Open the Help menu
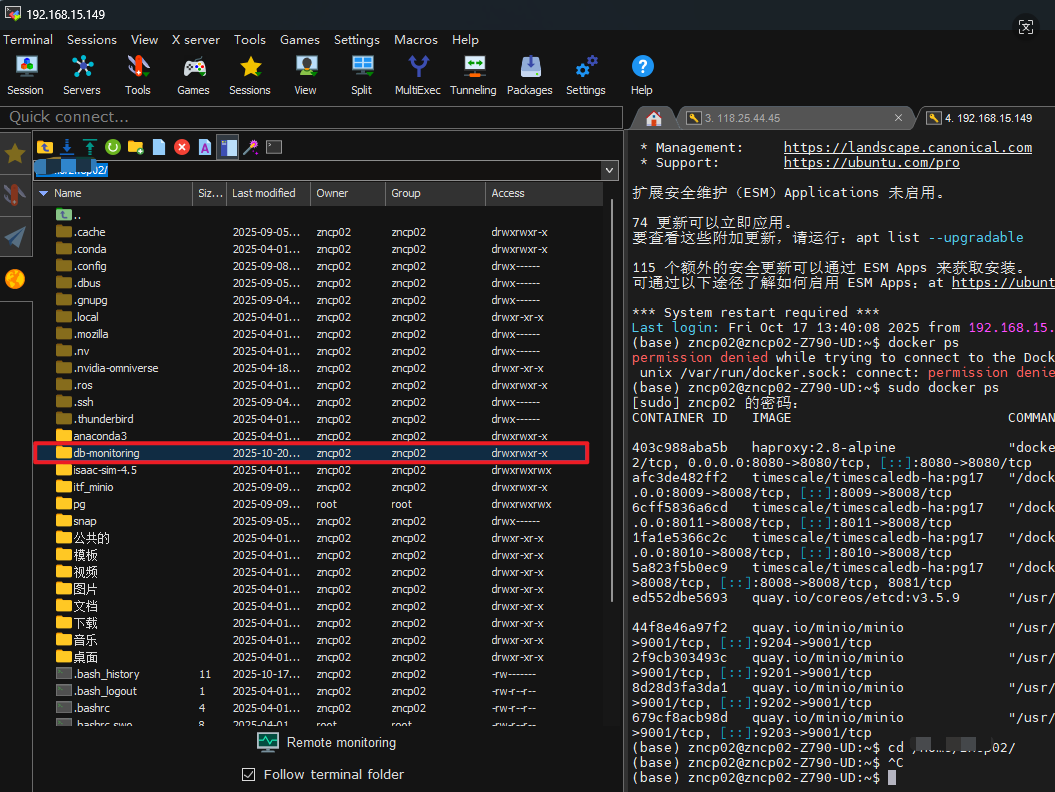Screen dimensions: 1055x792 click(x=465, y=40)
